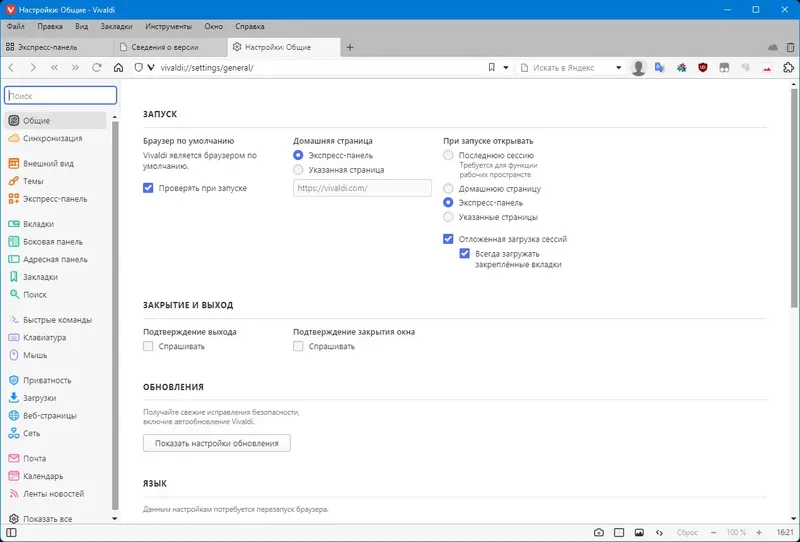Switch to the Сведения о версии tab

pyautogui.click(x=171, y=47)
